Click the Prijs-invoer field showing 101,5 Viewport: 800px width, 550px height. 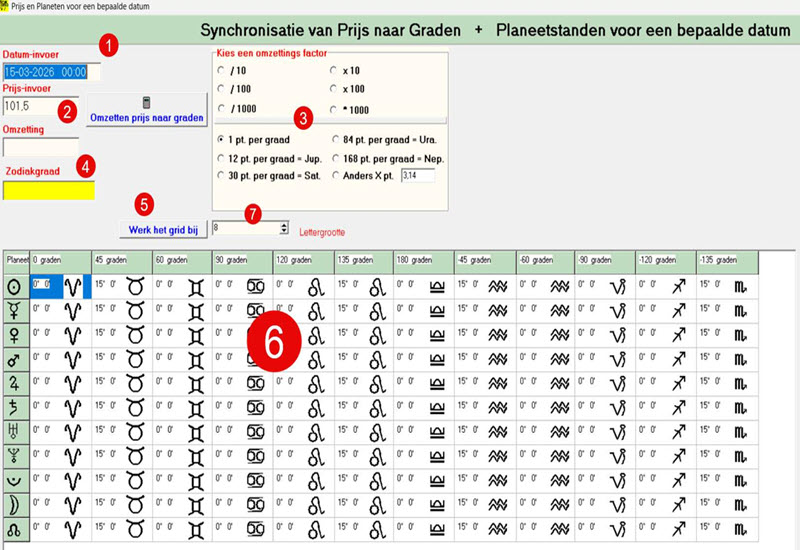click(x=41, y=106)
